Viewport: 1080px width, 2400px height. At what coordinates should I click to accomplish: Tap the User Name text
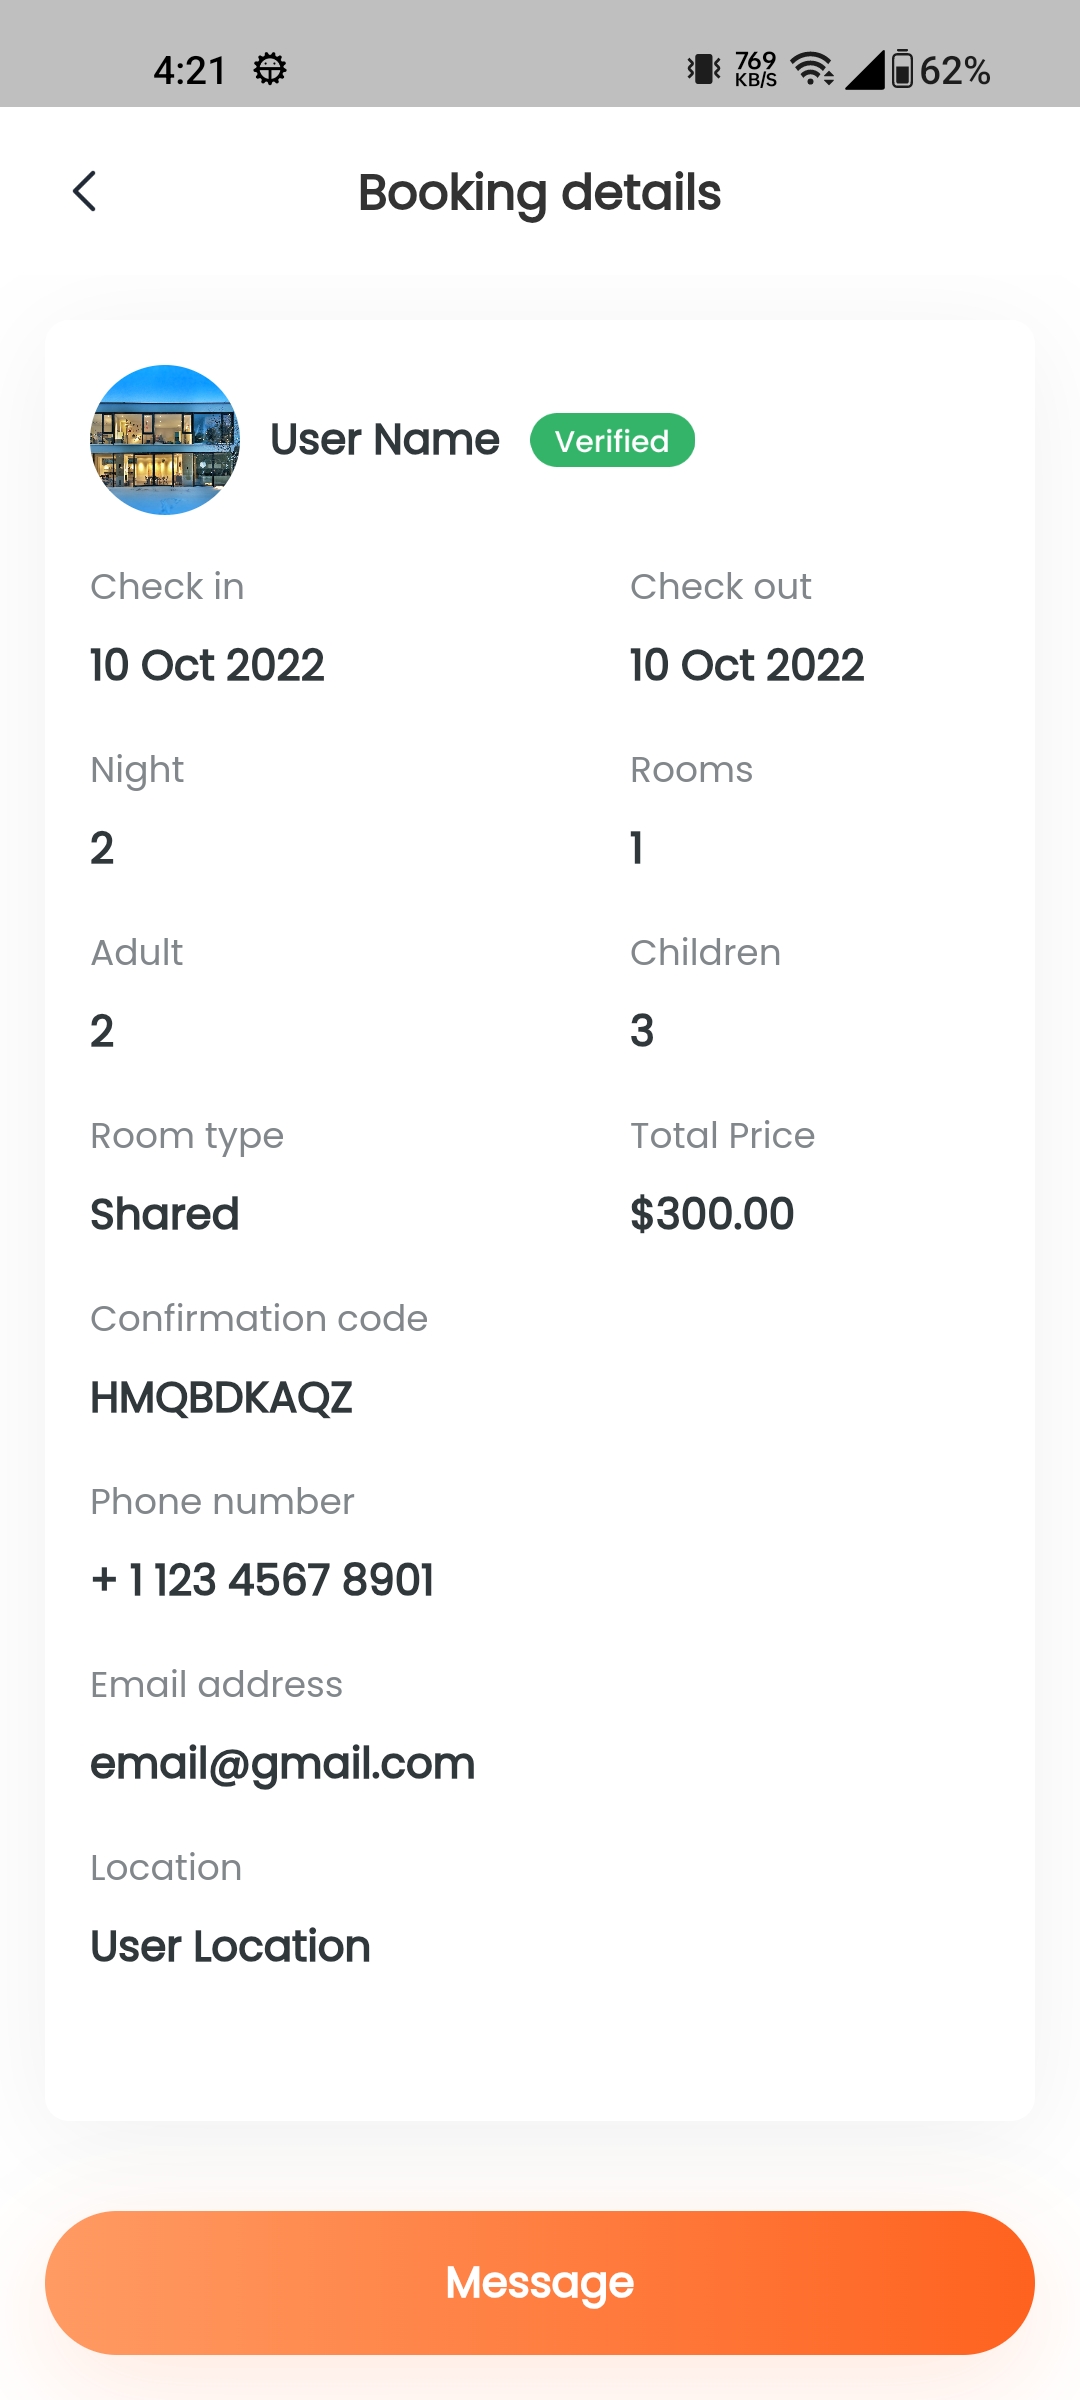385,440
